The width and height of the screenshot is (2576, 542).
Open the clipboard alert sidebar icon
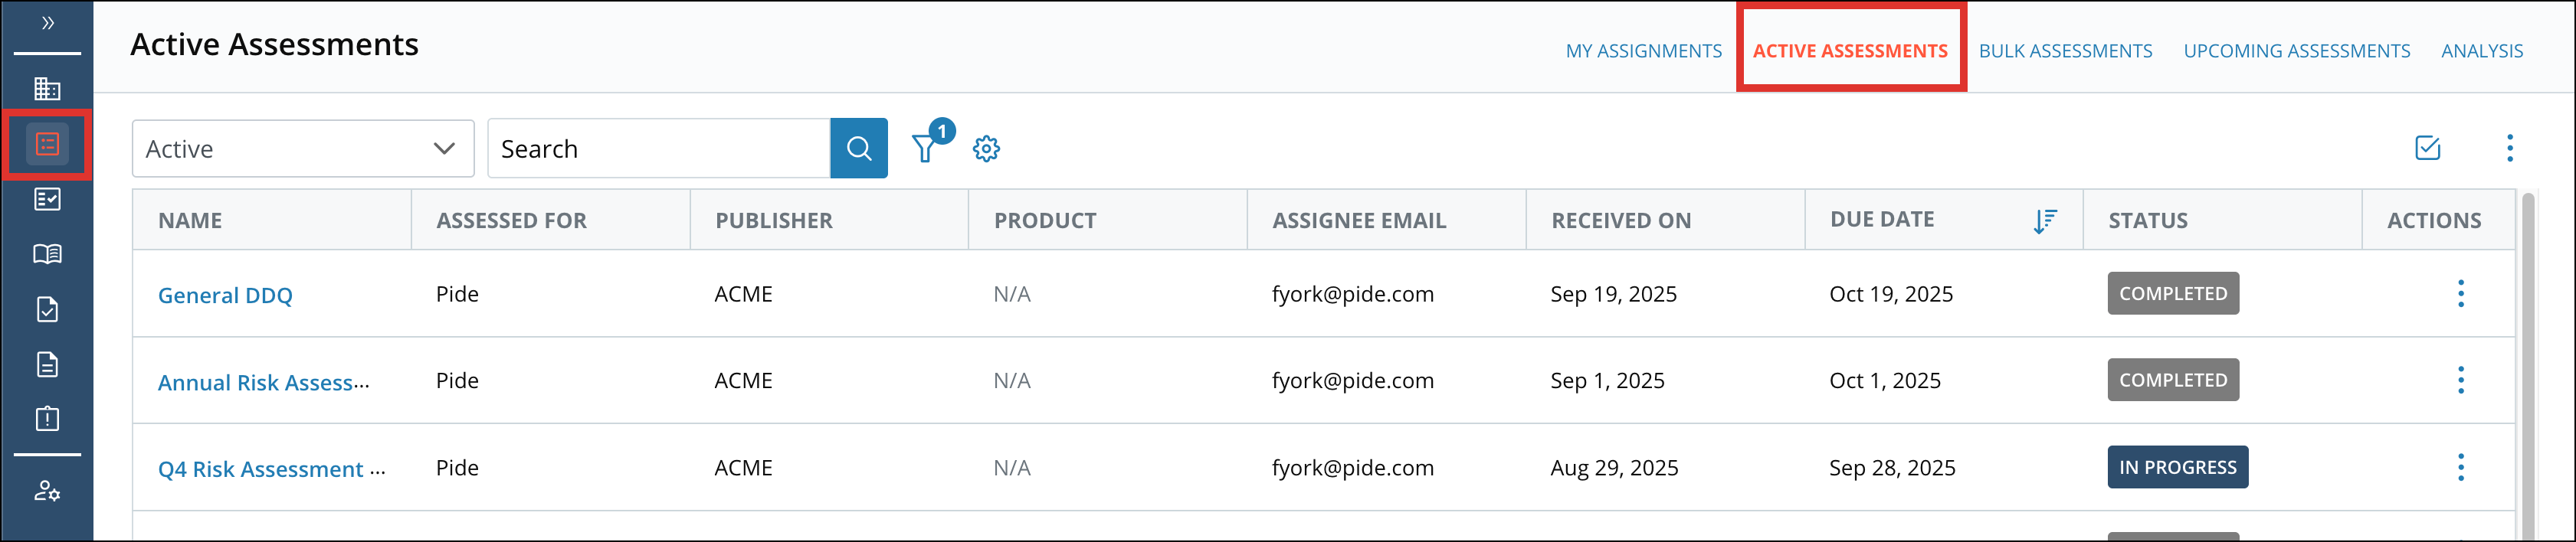click(47, 418)
